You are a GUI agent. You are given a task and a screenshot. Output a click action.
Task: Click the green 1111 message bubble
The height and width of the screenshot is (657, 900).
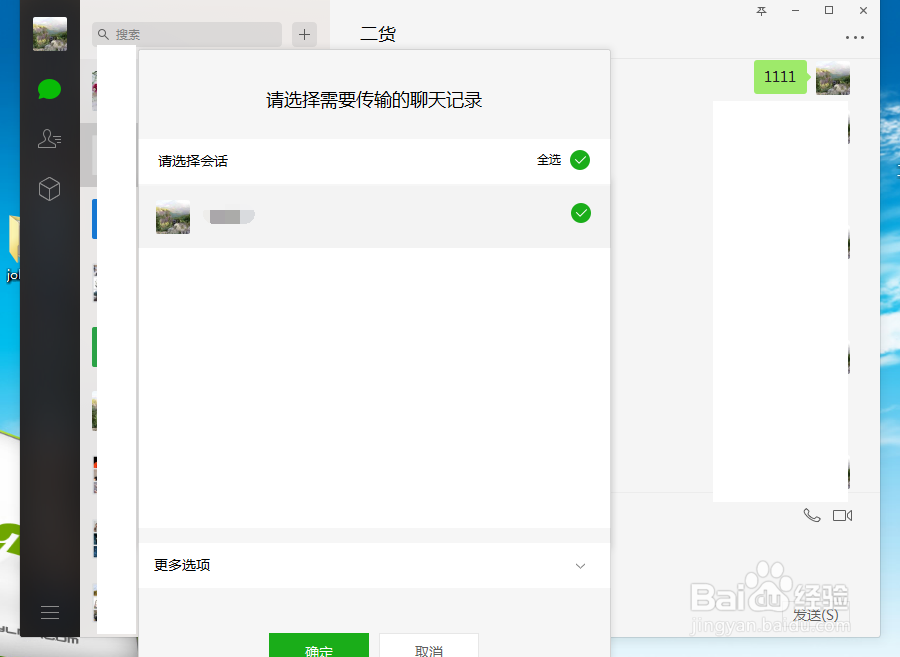tap(780, 77)
